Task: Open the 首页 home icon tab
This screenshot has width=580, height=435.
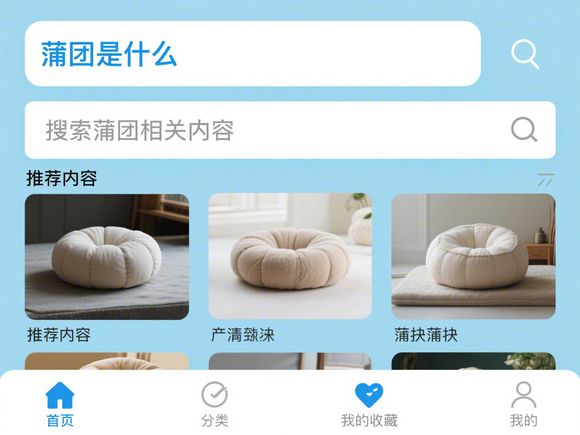Action: pyautogui.click(x=60, y=395)
